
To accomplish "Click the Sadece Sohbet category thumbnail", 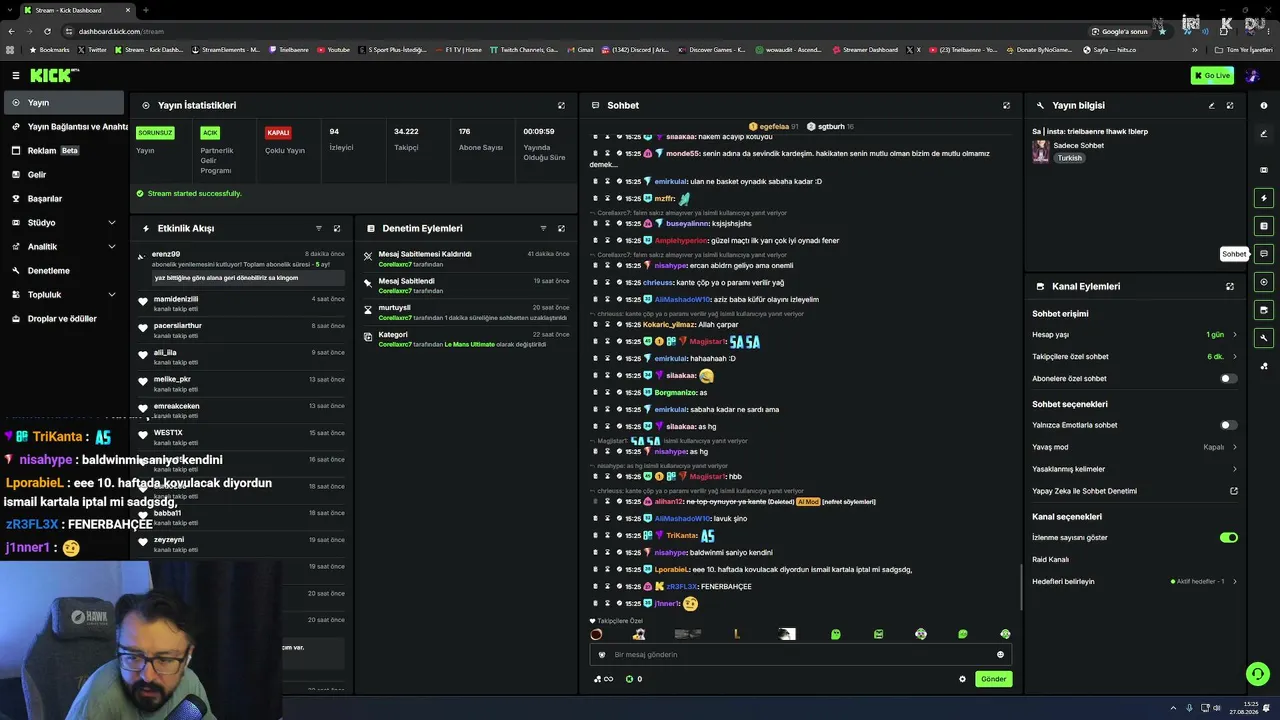I will click(x=1041, y=151).
